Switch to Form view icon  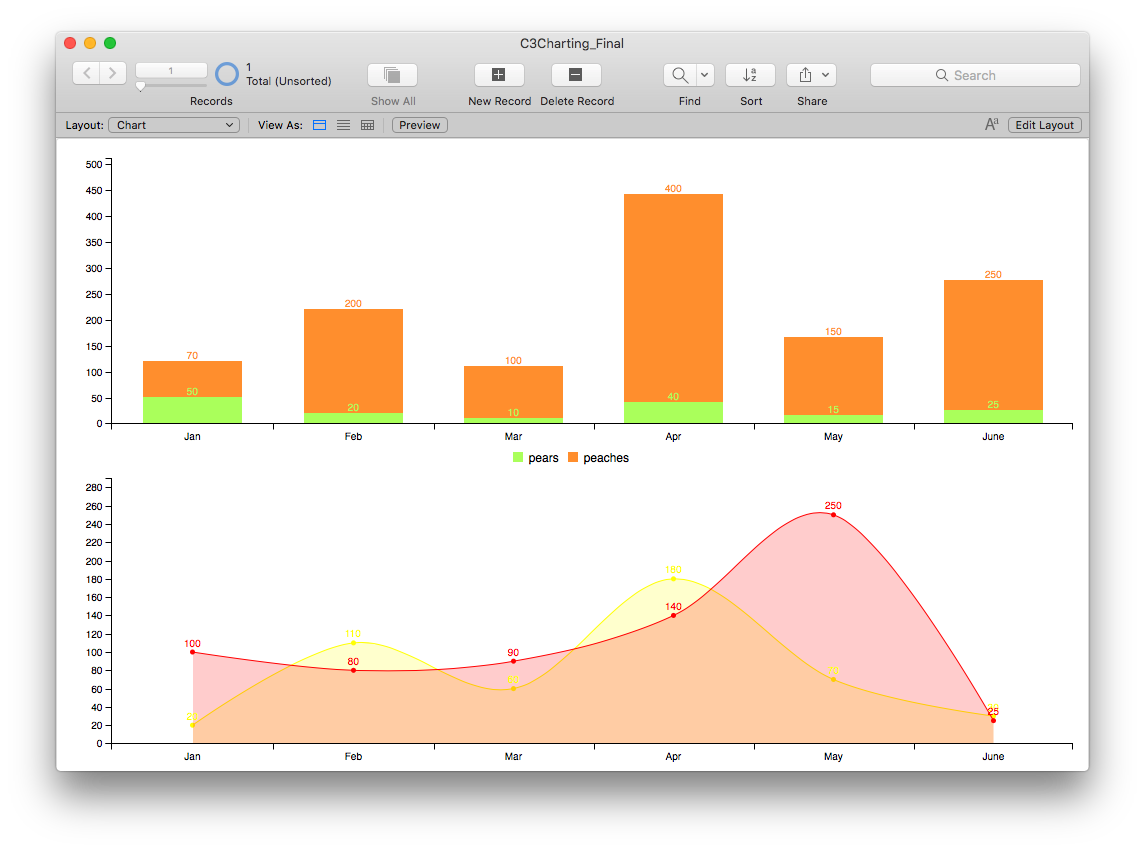click(319, 125)
